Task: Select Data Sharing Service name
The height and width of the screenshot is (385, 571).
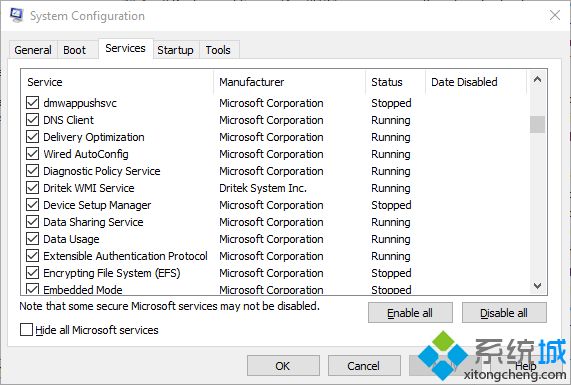Action: pos(93,222)
